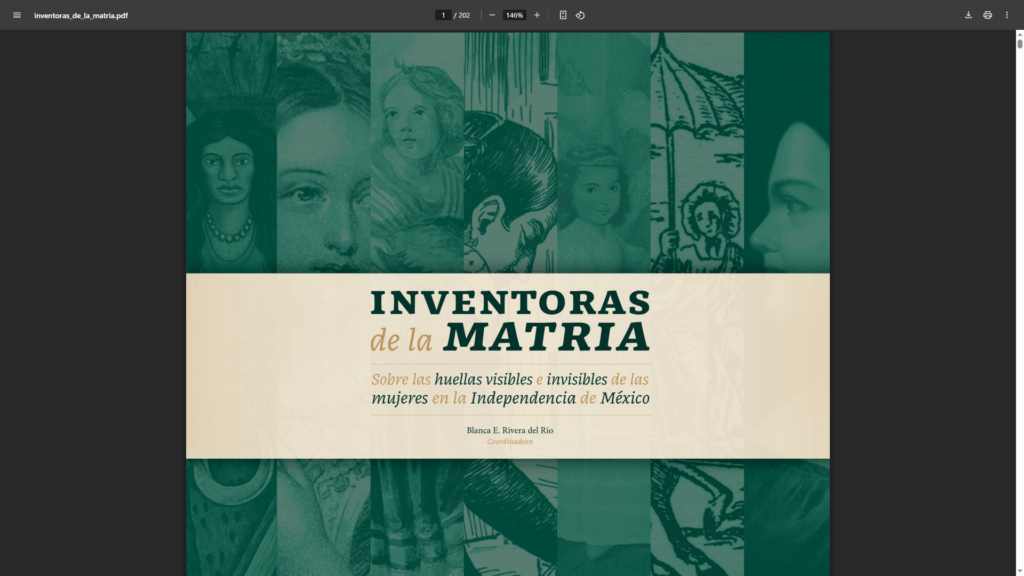
Task: Click the file name inventoras_de_la_matria.pdf
Action: 81,15
